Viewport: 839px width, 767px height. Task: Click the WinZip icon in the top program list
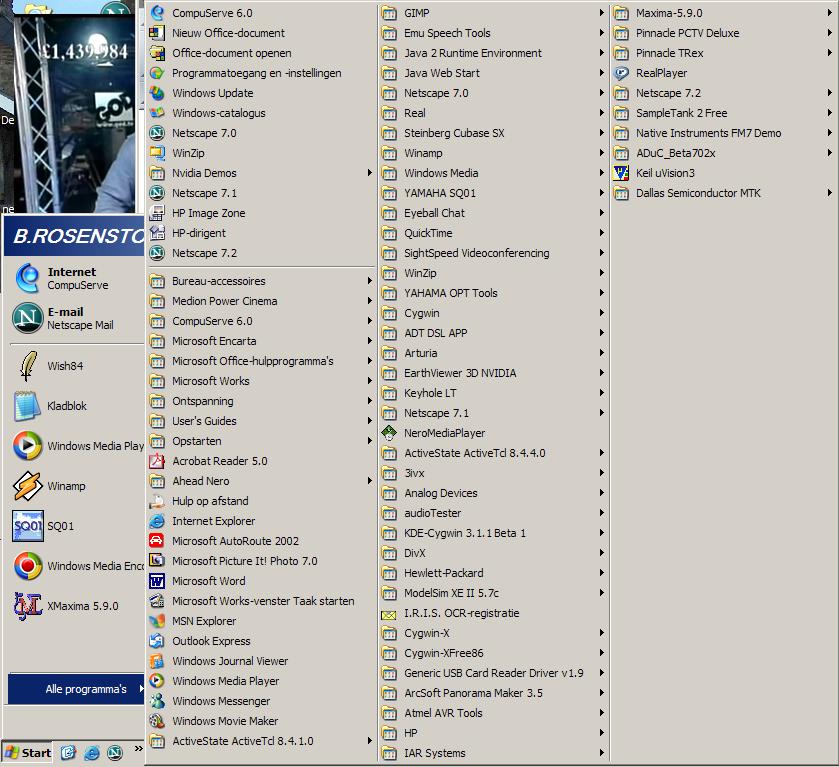157,153
